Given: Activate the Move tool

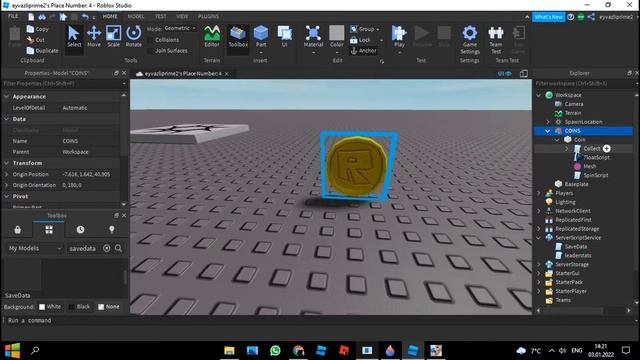Looking at the screenshot, I should (94, 36).
